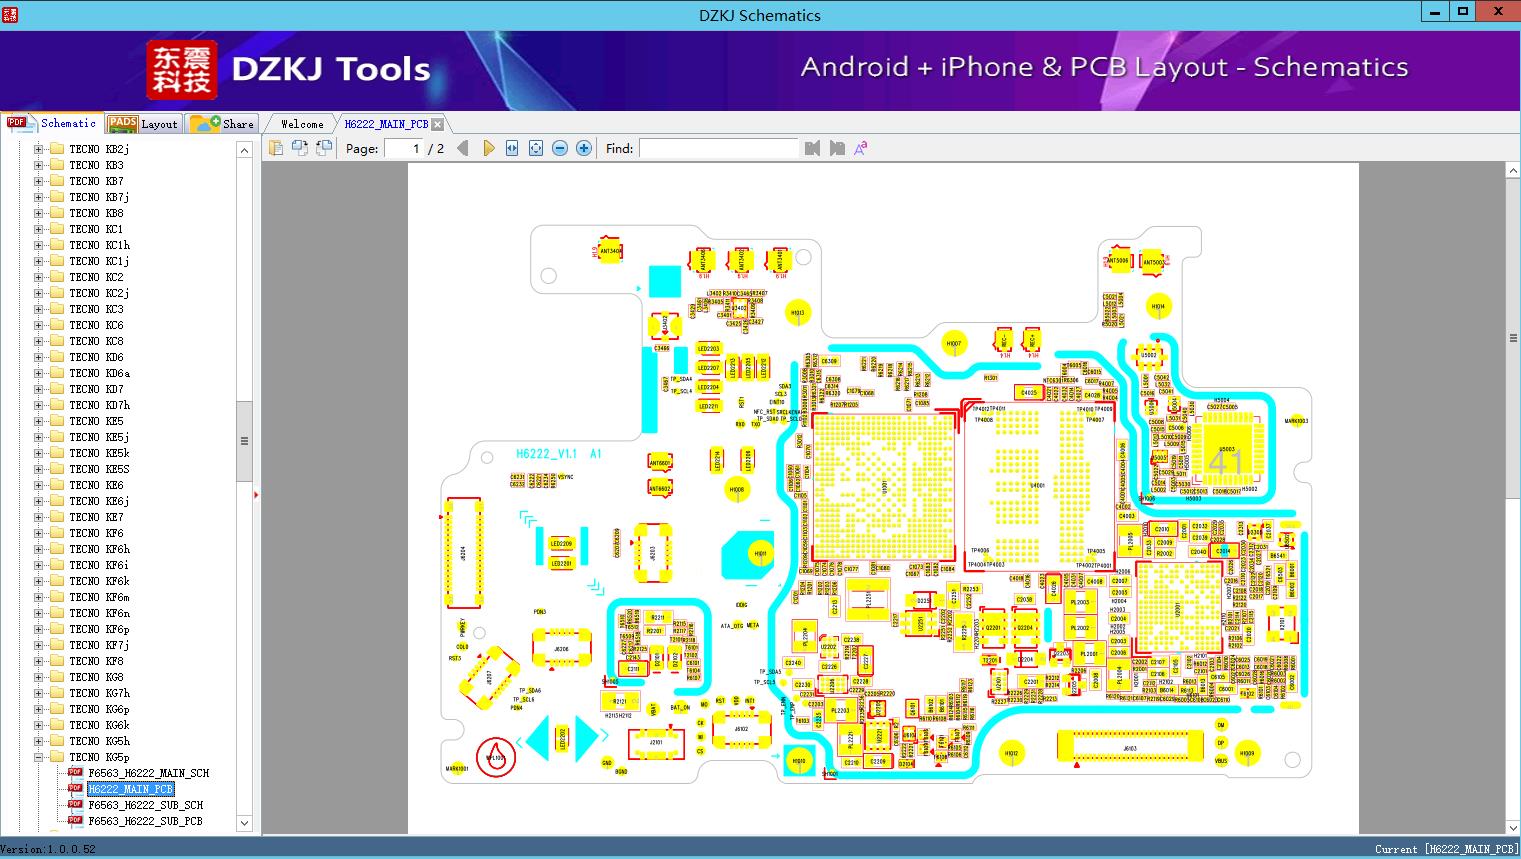Click the Find text field
The image size is (1521, 859).
click(x=718, y=148)
